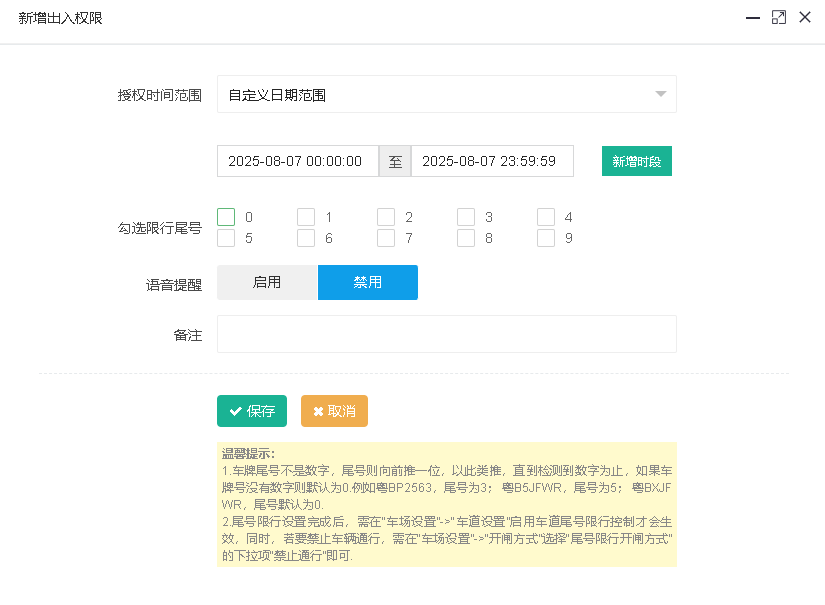Click the 勾选限行尾号 label

point(160,228)
